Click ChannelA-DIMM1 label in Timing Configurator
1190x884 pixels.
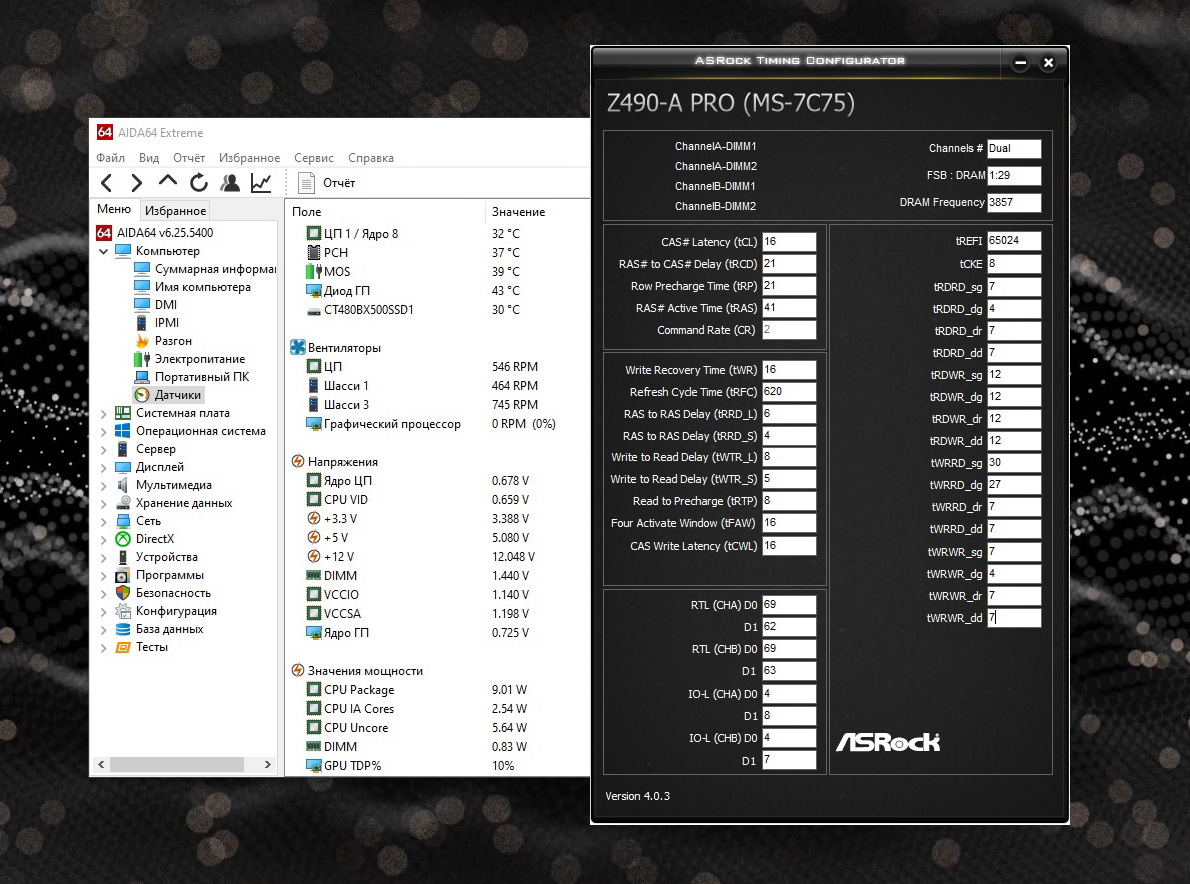tap(716, 146)
